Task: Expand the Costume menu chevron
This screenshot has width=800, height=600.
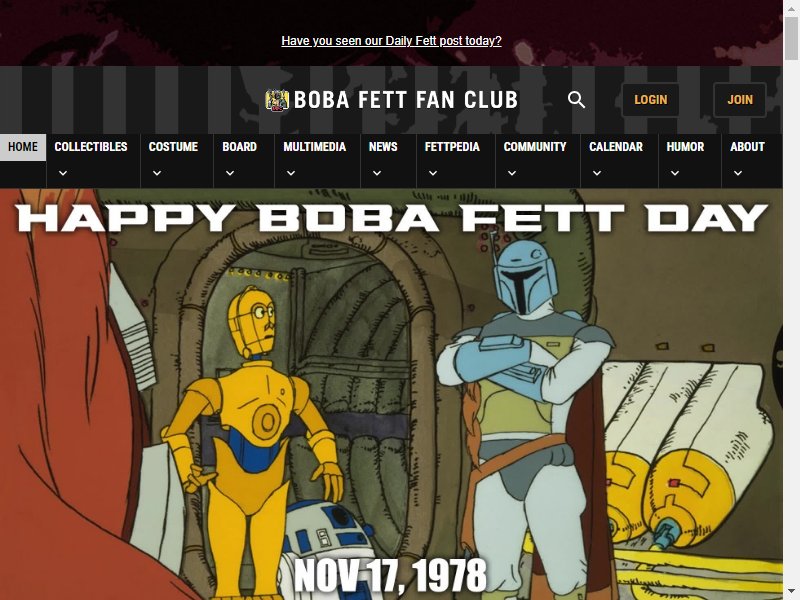Action: [157, 173]
